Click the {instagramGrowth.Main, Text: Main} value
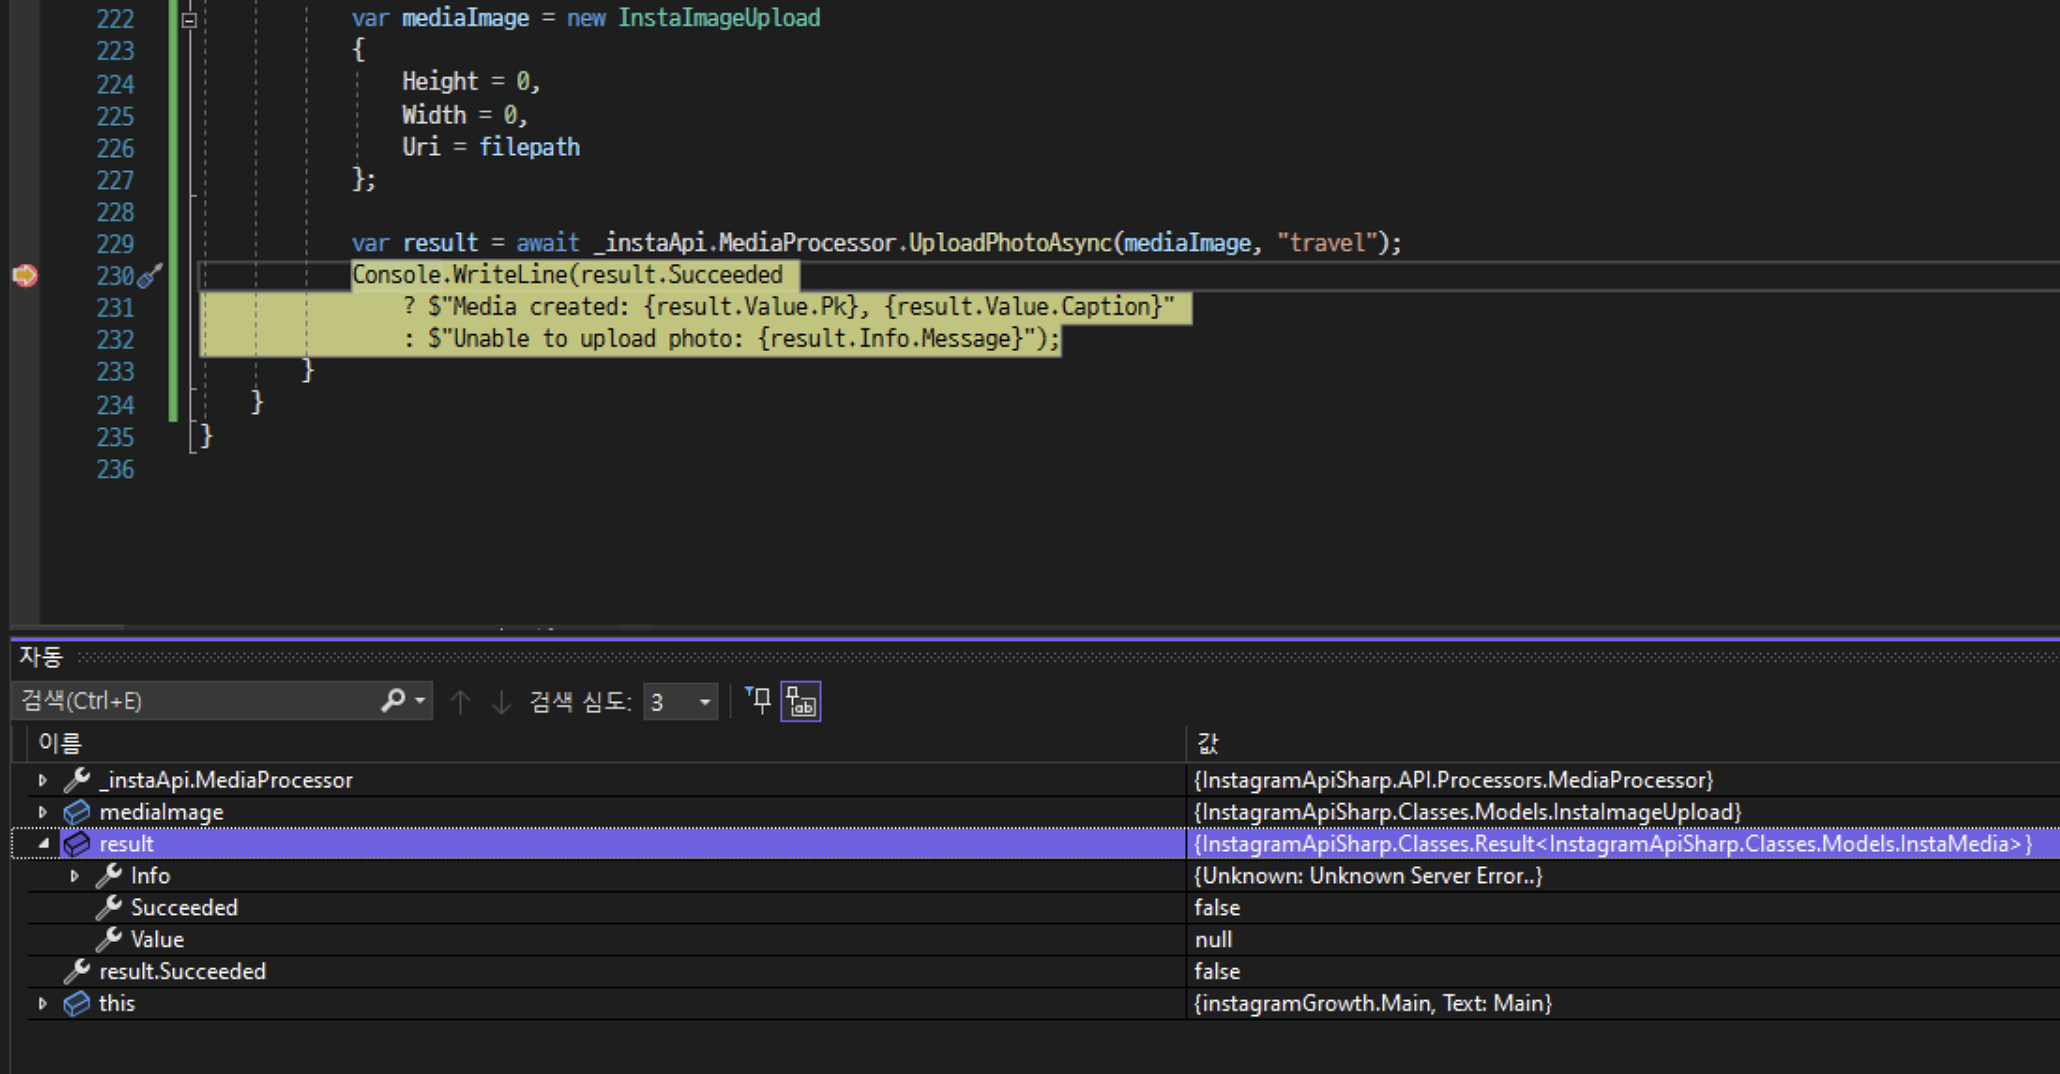This screenshot has width=2060, height=1074. click(1372, 1003)
